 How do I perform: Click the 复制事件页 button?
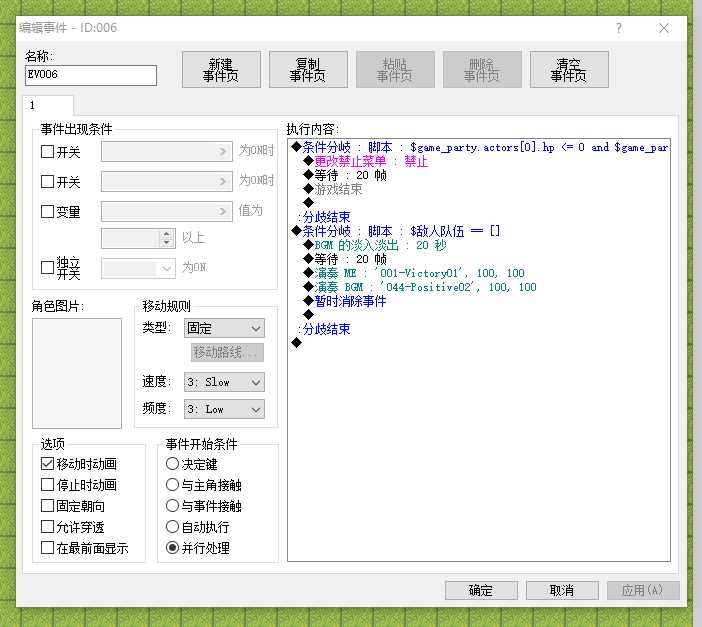[x=308, y=69]
